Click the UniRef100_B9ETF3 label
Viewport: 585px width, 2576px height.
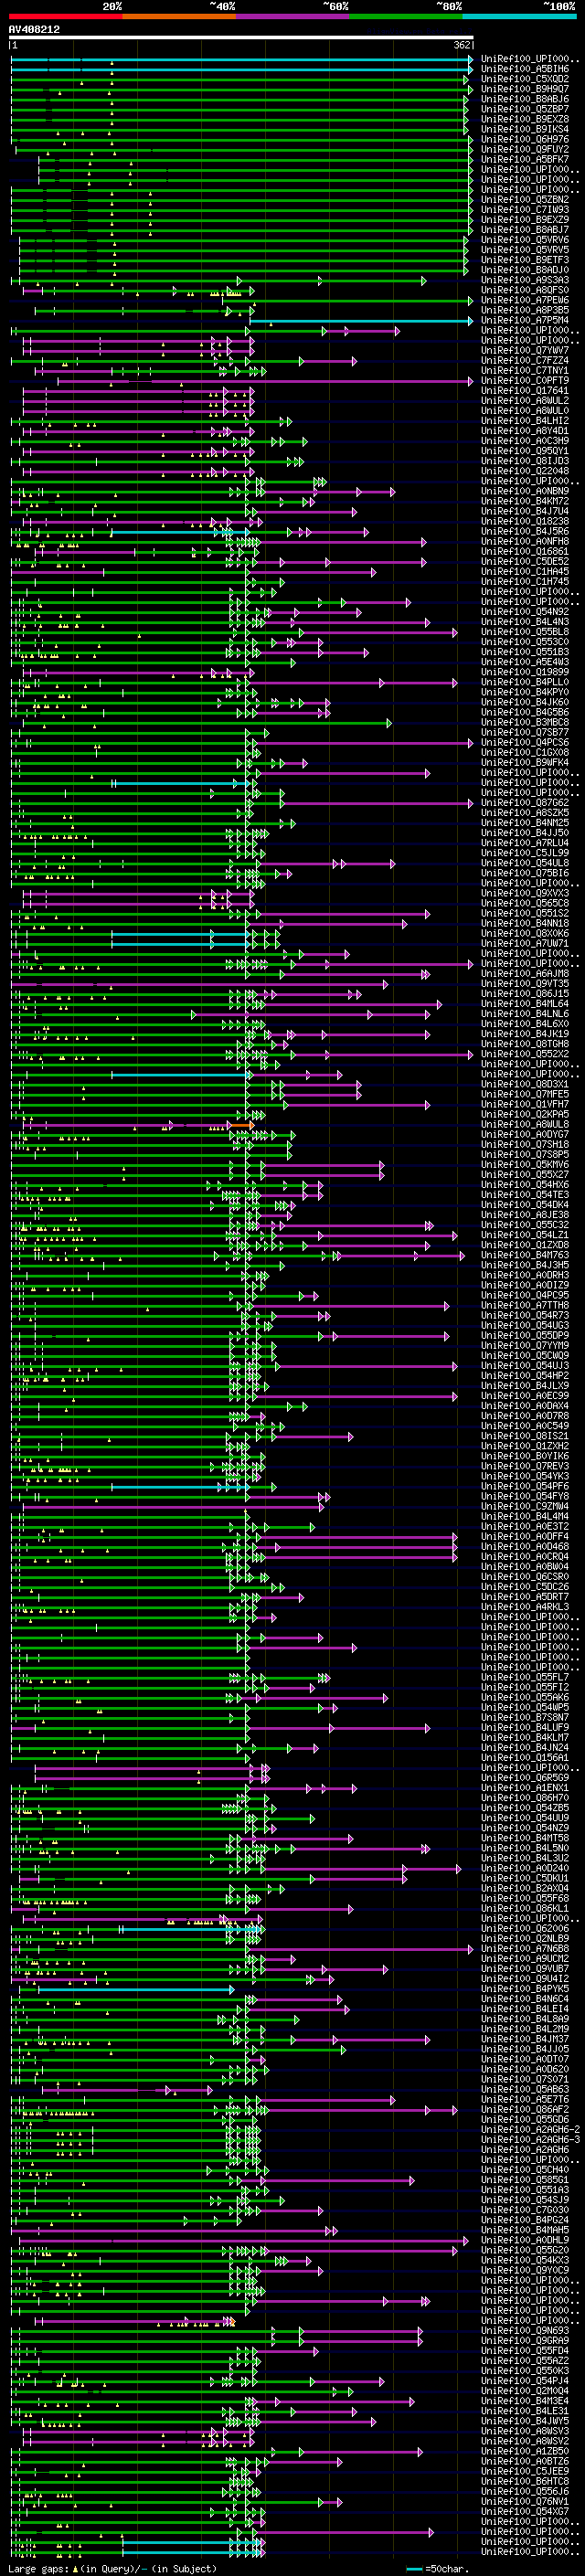[525, 260]
